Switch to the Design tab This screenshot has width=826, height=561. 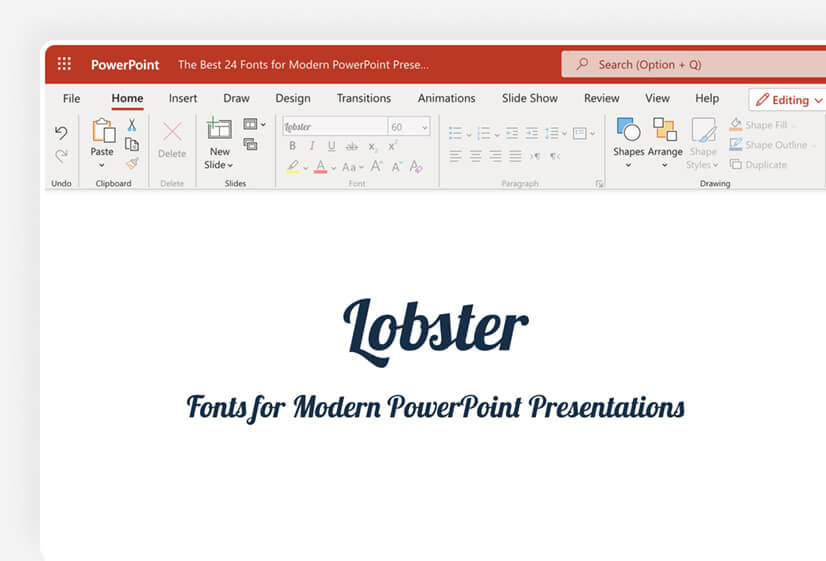(293, 98)
